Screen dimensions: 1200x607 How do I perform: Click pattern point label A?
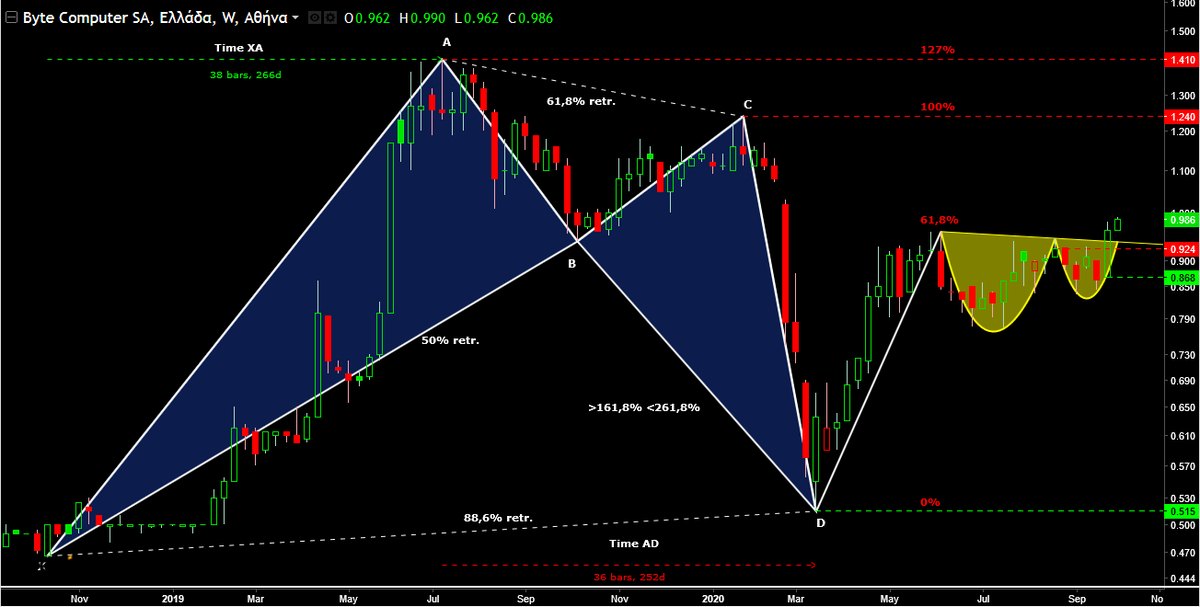[447, 42]
